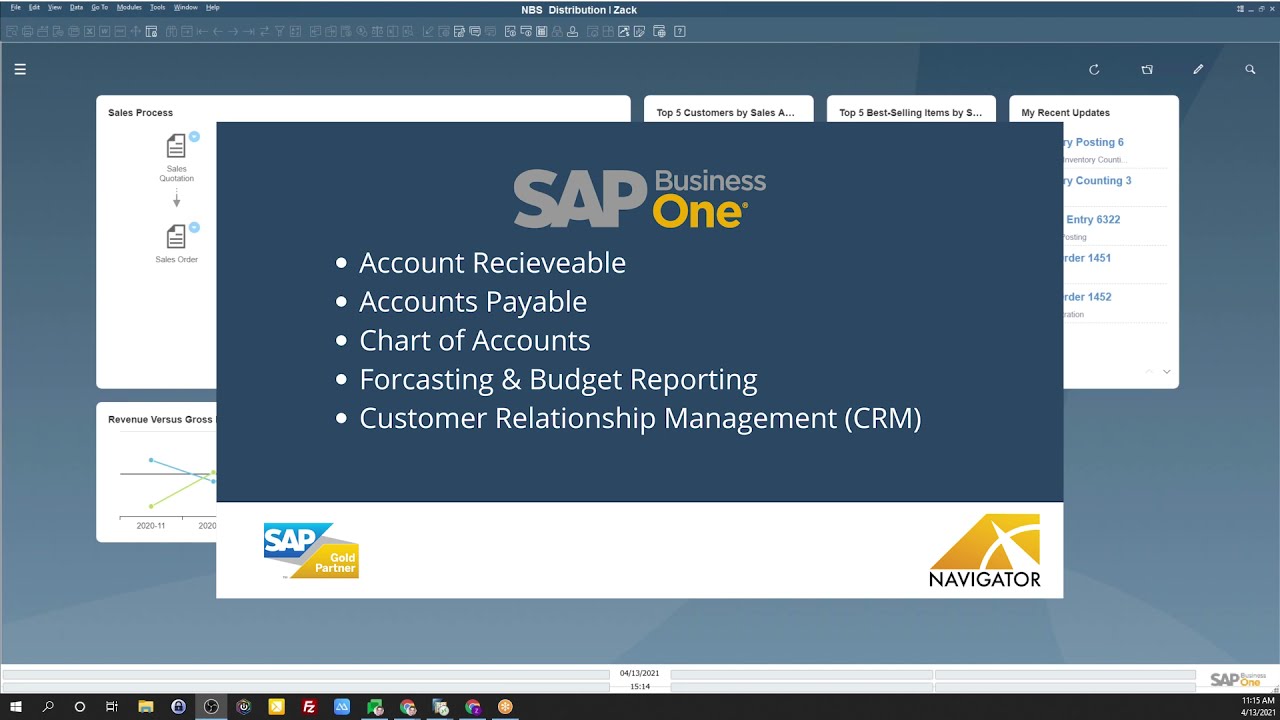Click the icon between refresh and pencil
This screenshot has height=720, width=1280.
click(1147, 70)
